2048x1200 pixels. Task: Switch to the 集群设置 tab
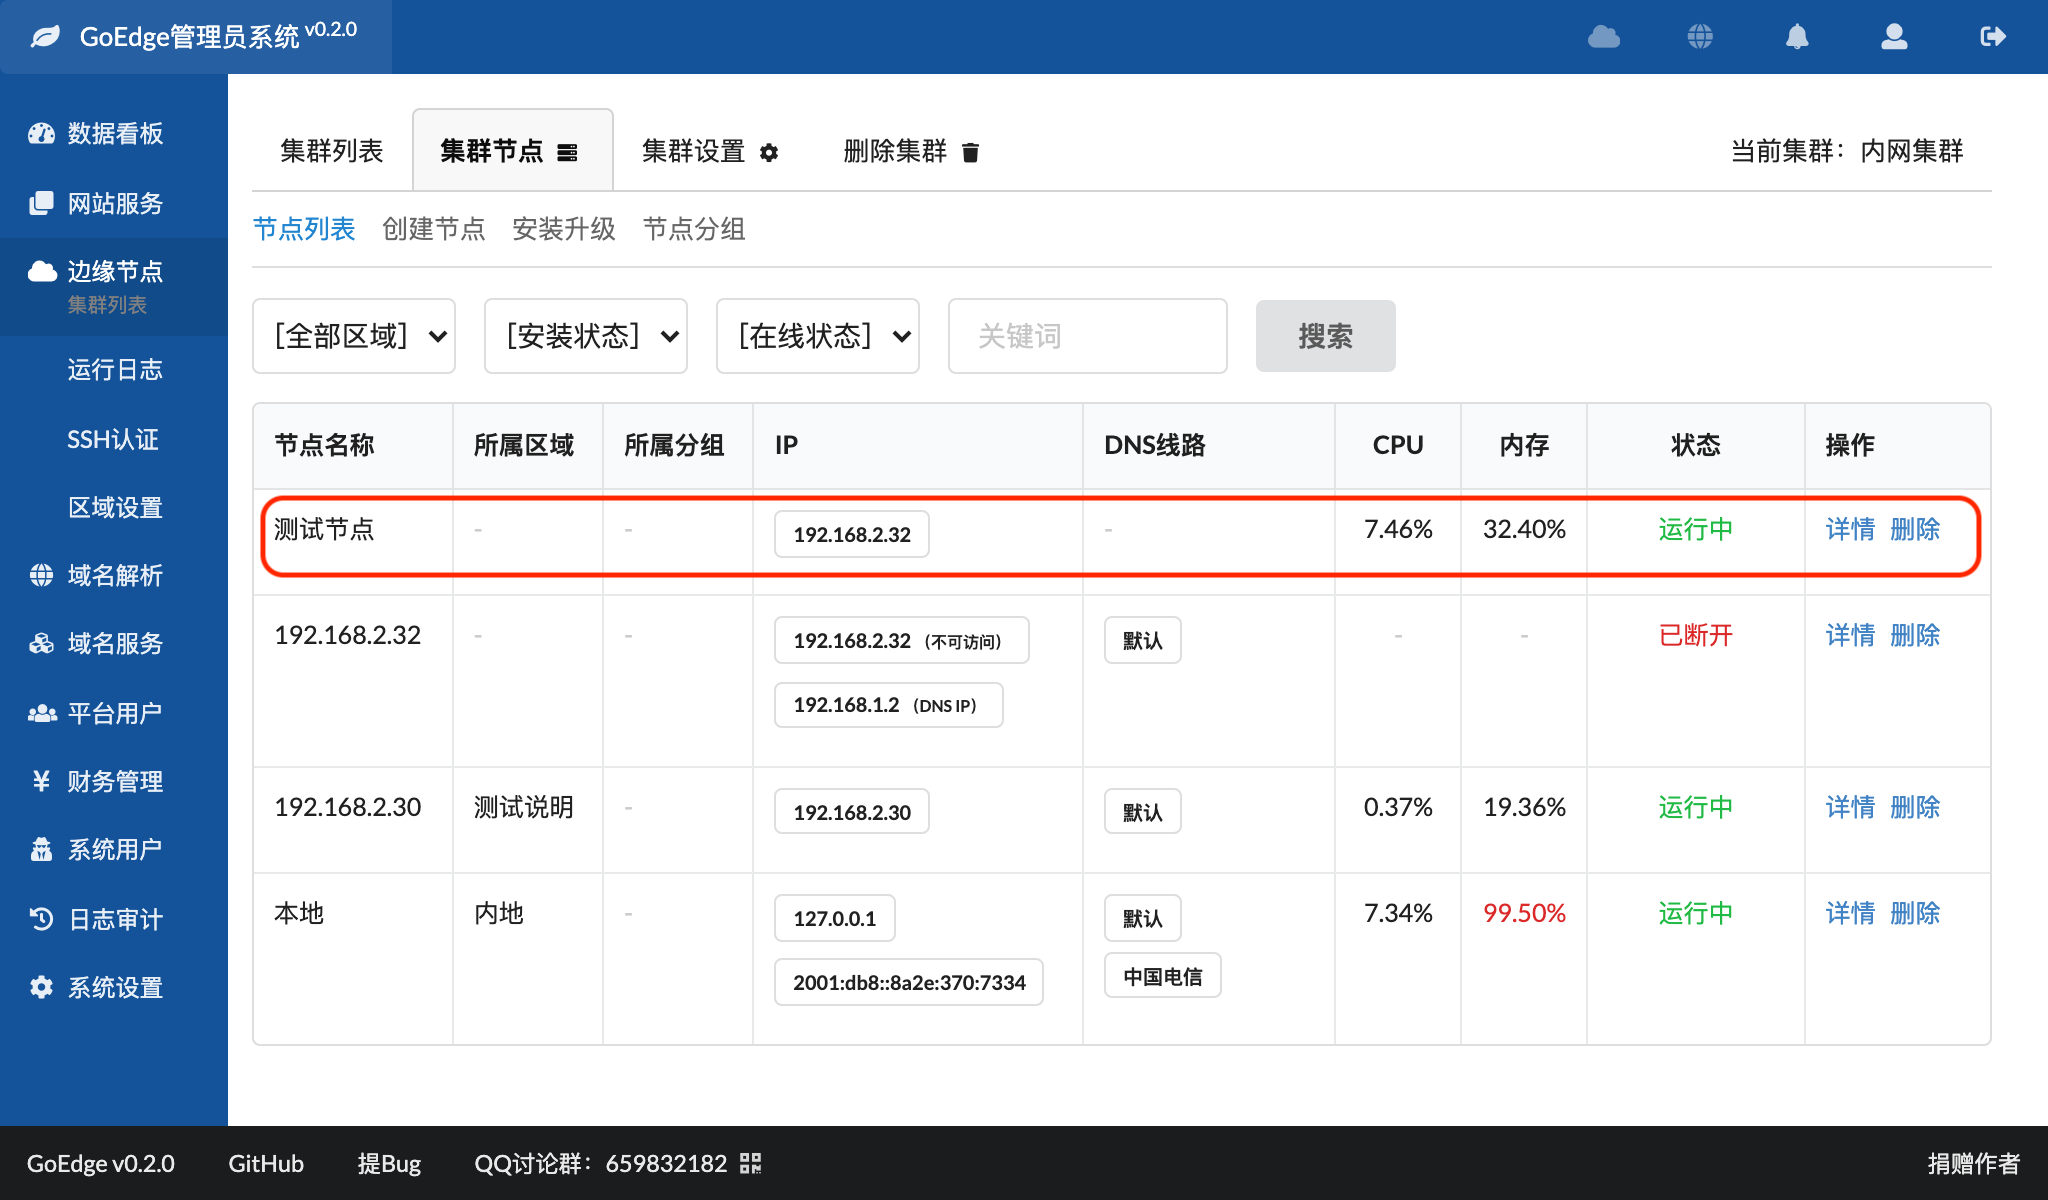tap(710, 151)
